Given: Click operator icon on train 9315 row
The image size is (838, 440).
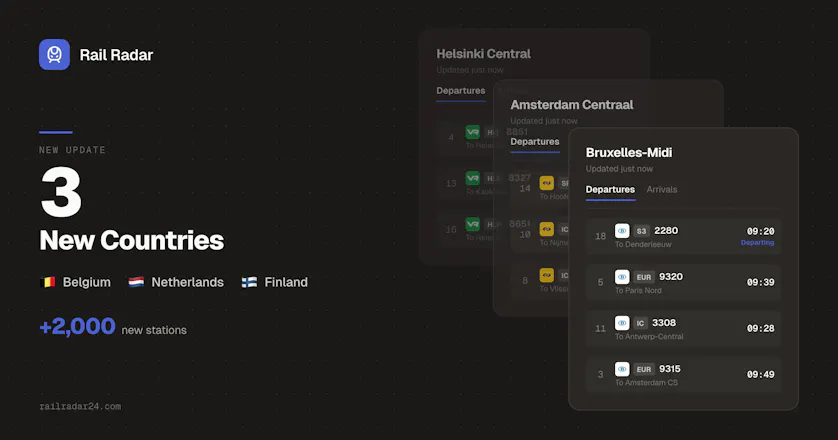Looking at the screenshot, I should click(x=622, y=369).
